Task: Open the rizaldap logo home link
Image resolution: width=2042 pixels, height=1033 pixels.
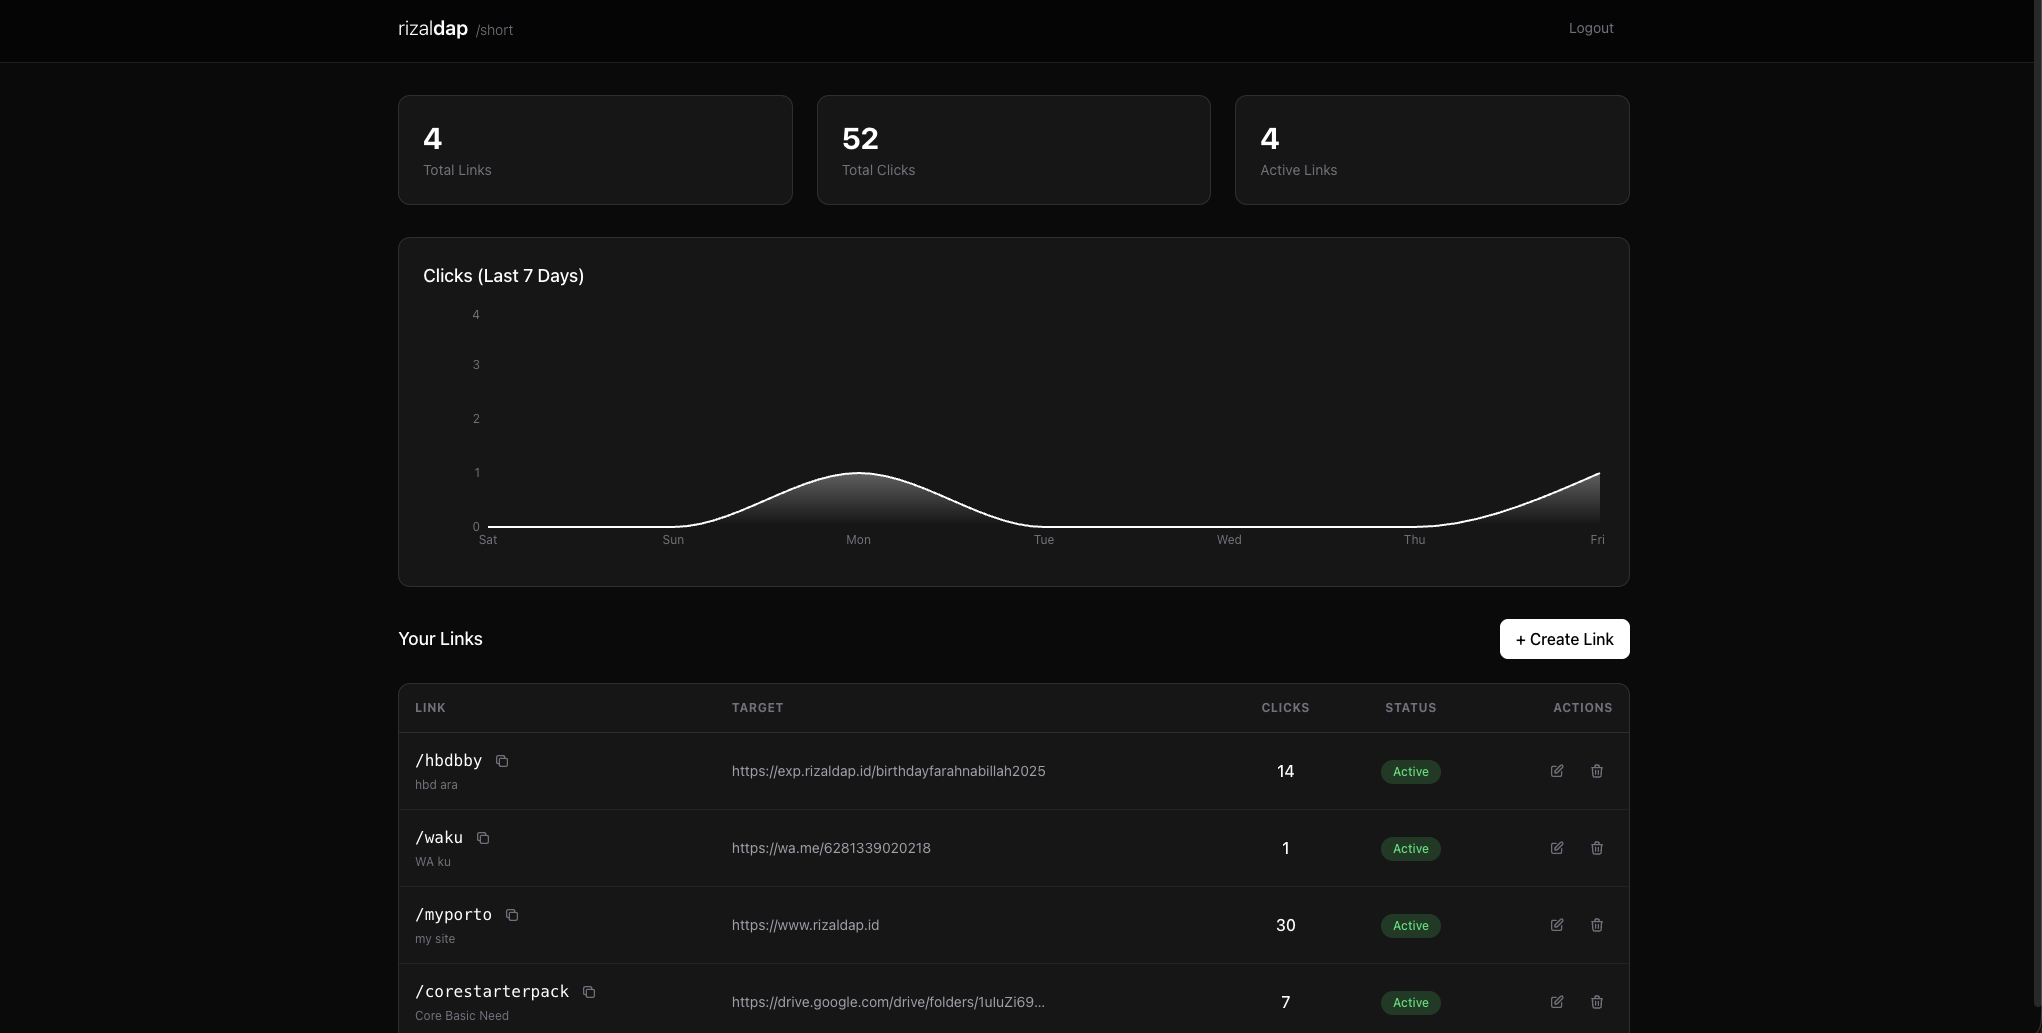Action: 433,29
